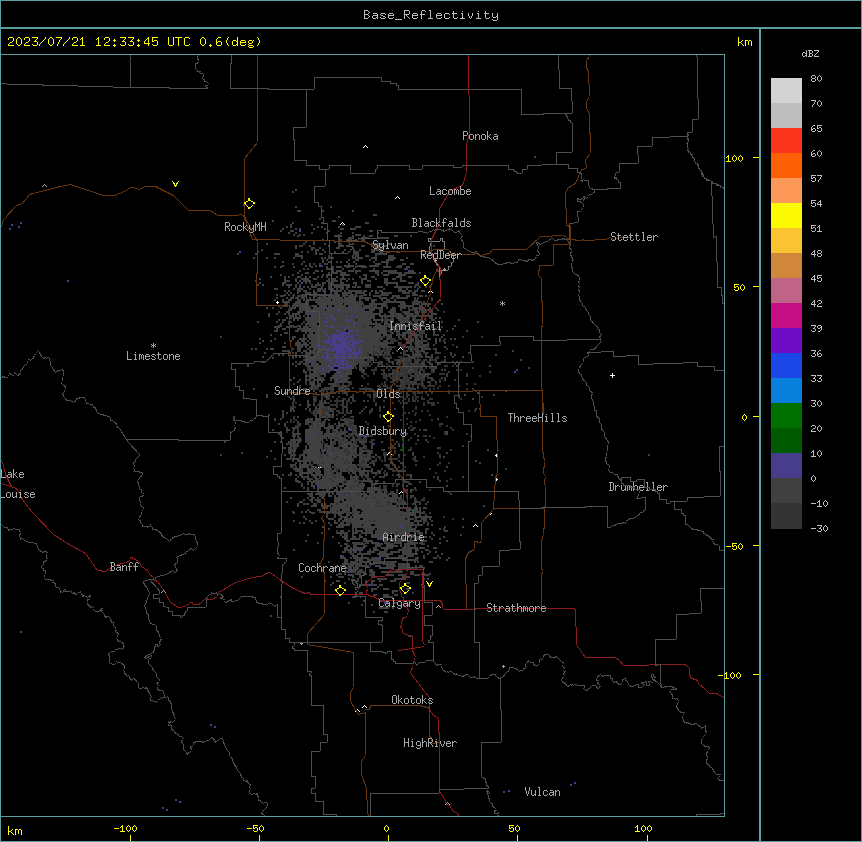The image size is (862, 842).
Task: Click the Base_Reflectivity title text
Action: point(431,15)
